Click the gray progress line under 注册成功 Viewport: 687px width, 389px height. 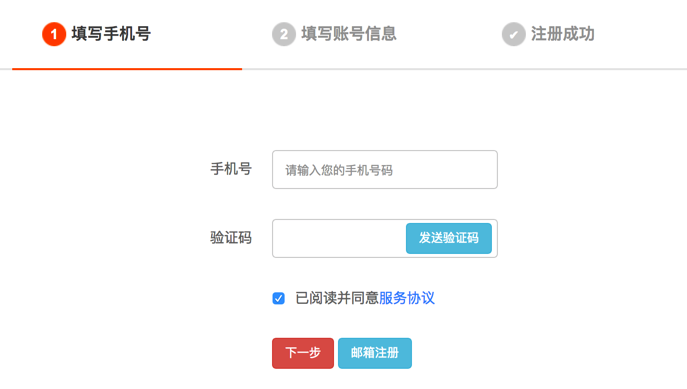[579, 69]
